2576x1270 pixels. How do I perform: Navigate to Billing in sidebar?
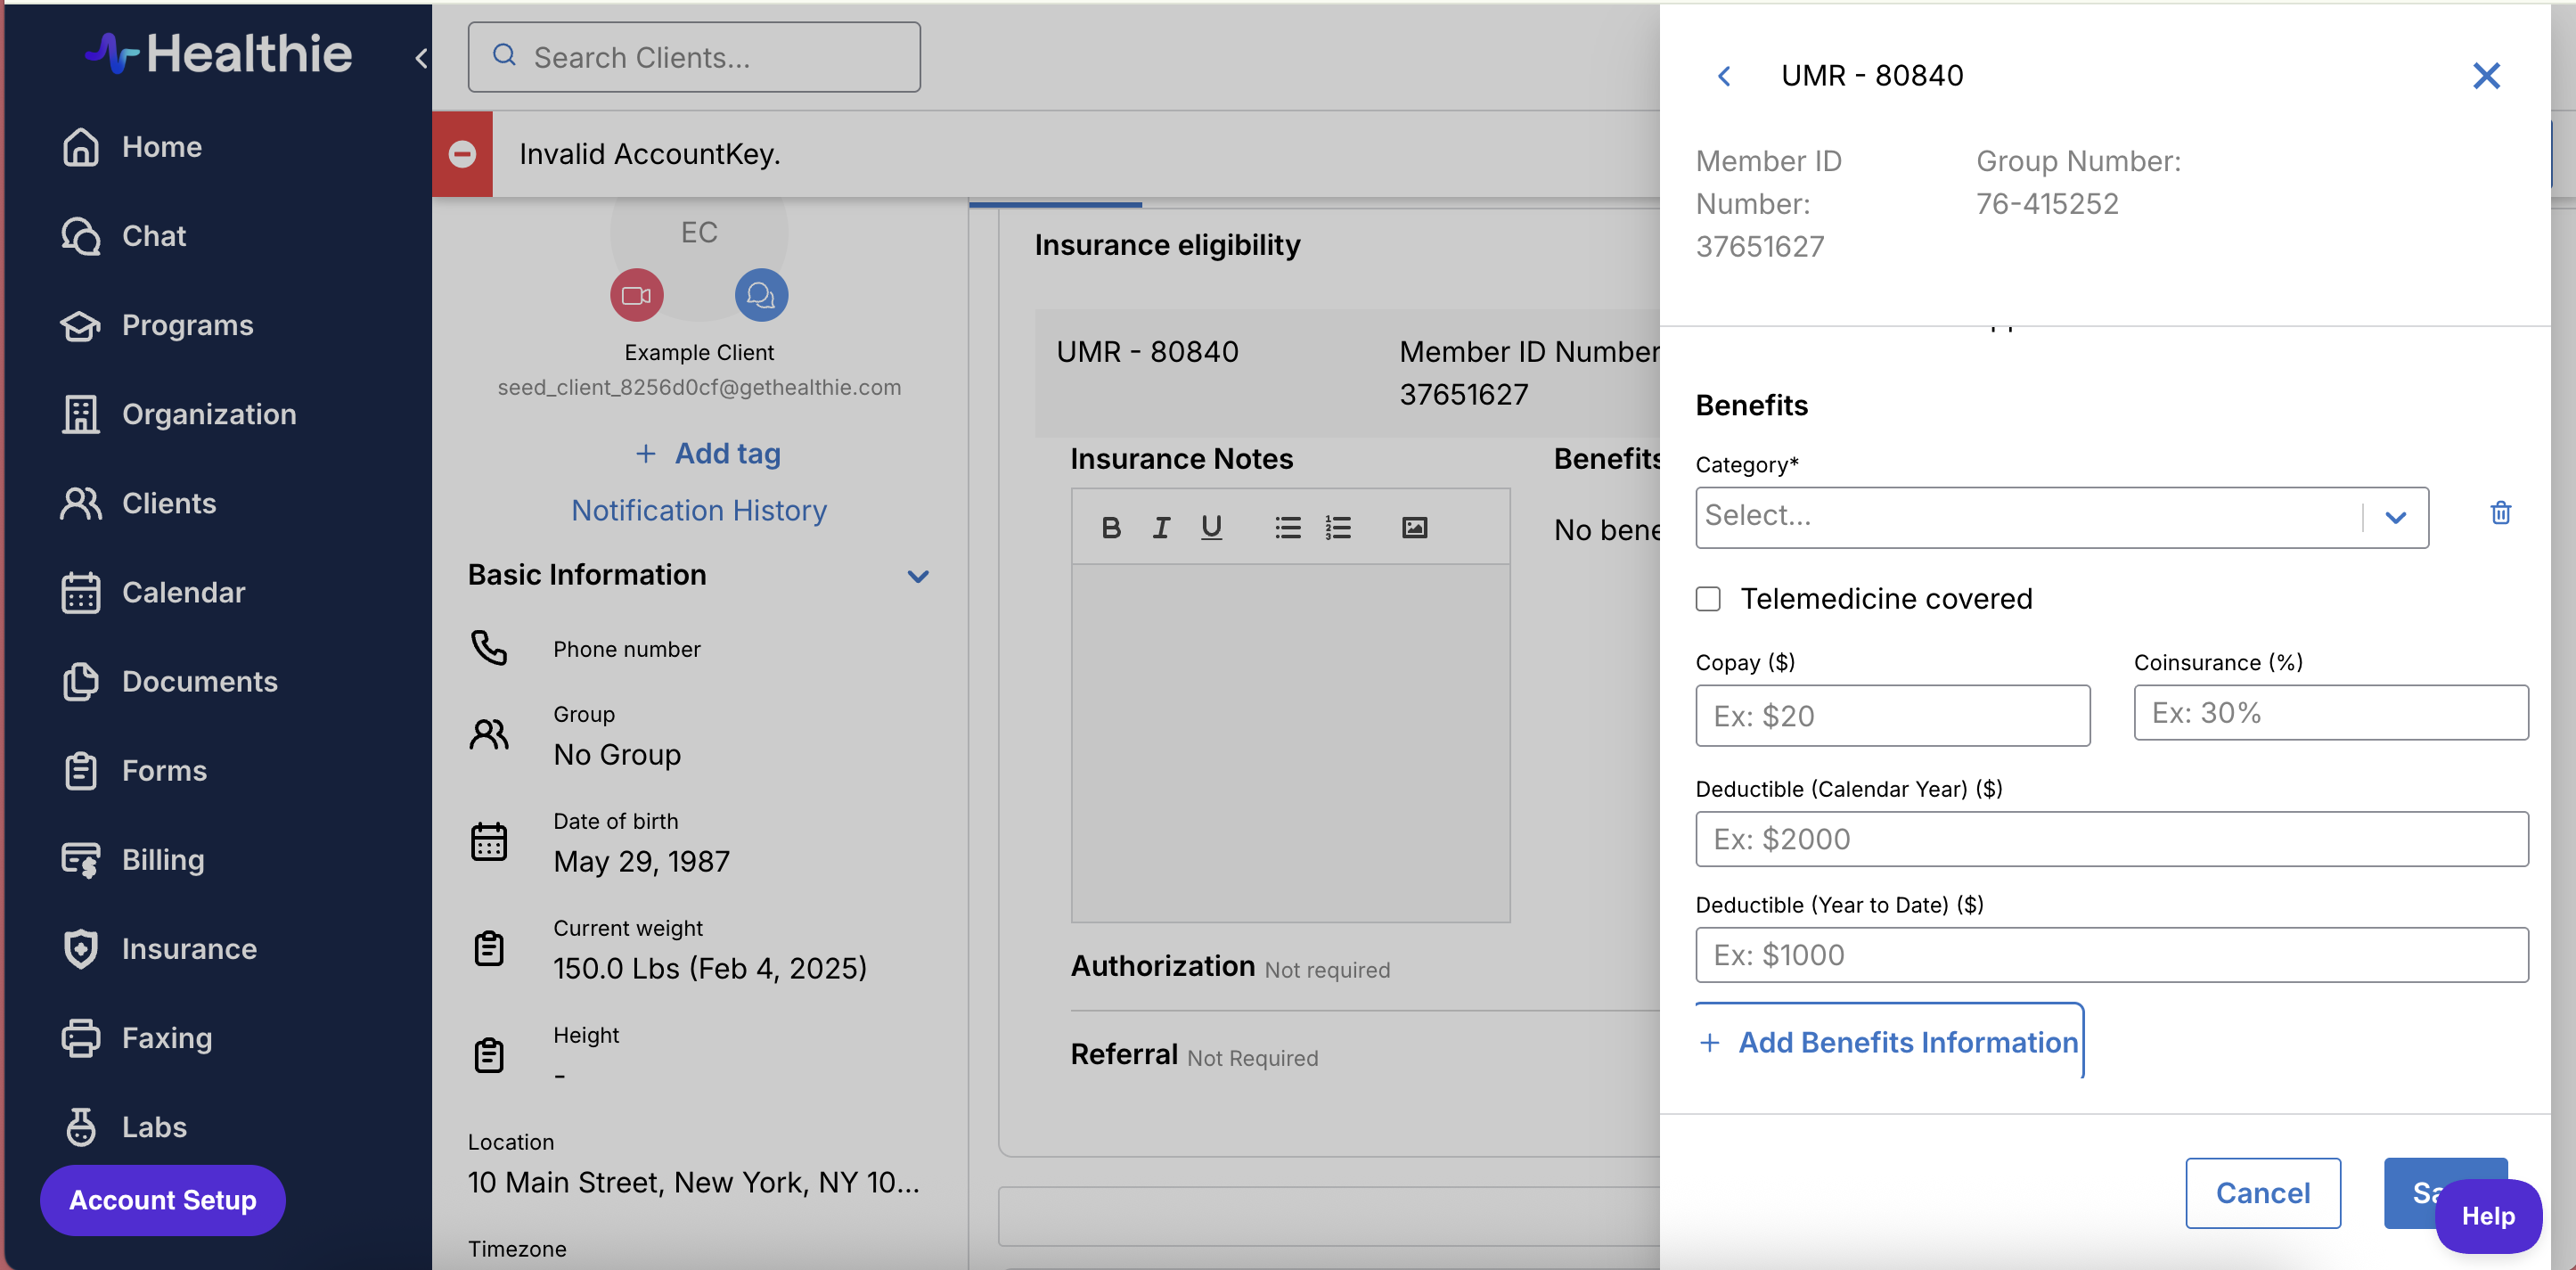(162, 859)
